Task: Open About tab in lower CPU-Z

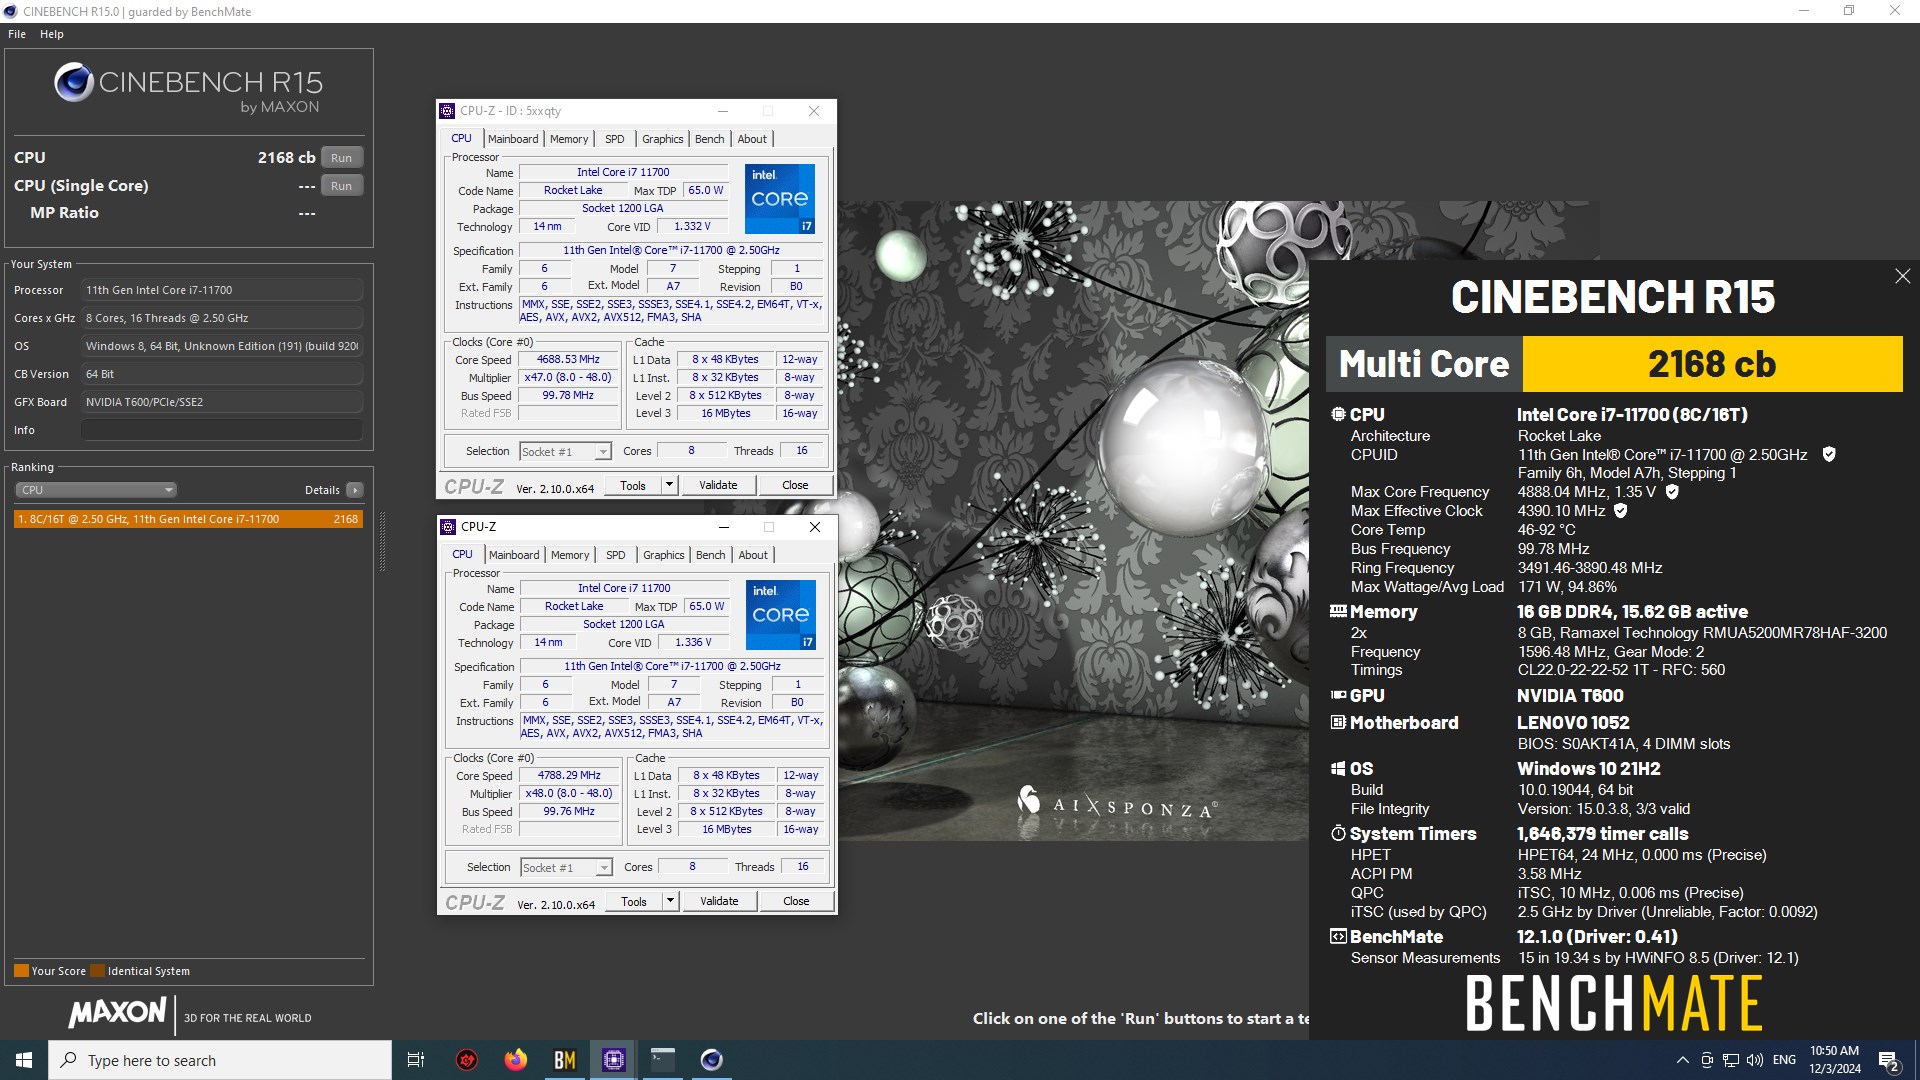Action: (x=754, y=555)
